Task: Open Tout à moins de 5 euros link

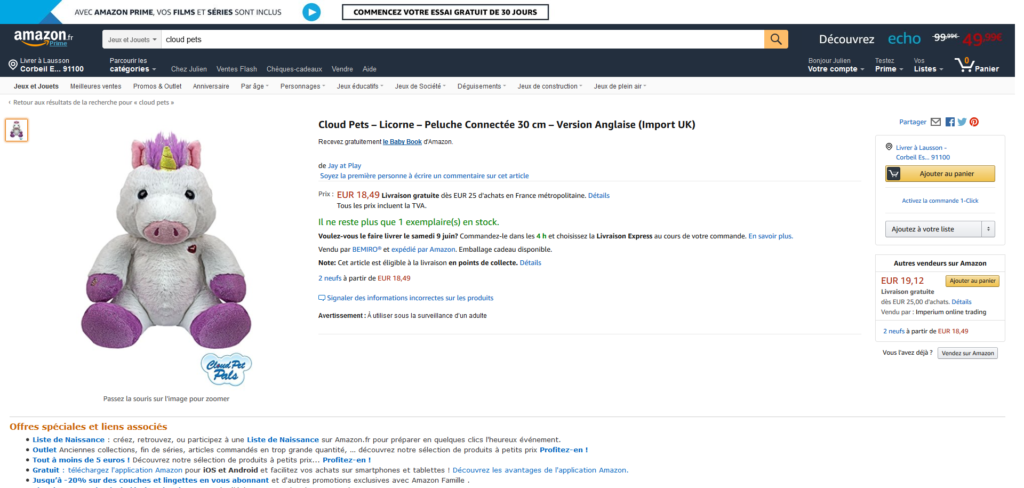Action: (80, 460)
